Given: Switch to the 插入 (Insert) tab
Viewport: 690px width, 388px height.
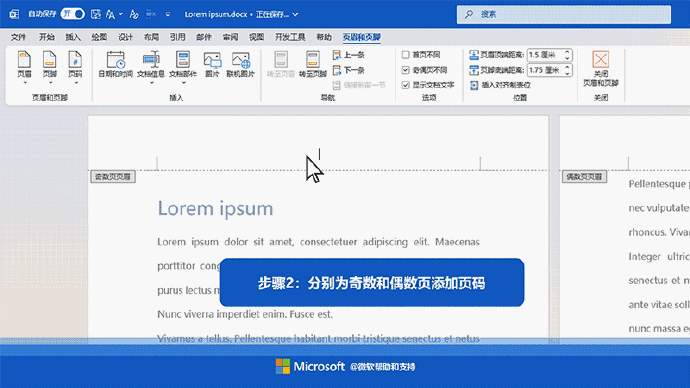Looking at the screenshot, I should pos(73,37).
